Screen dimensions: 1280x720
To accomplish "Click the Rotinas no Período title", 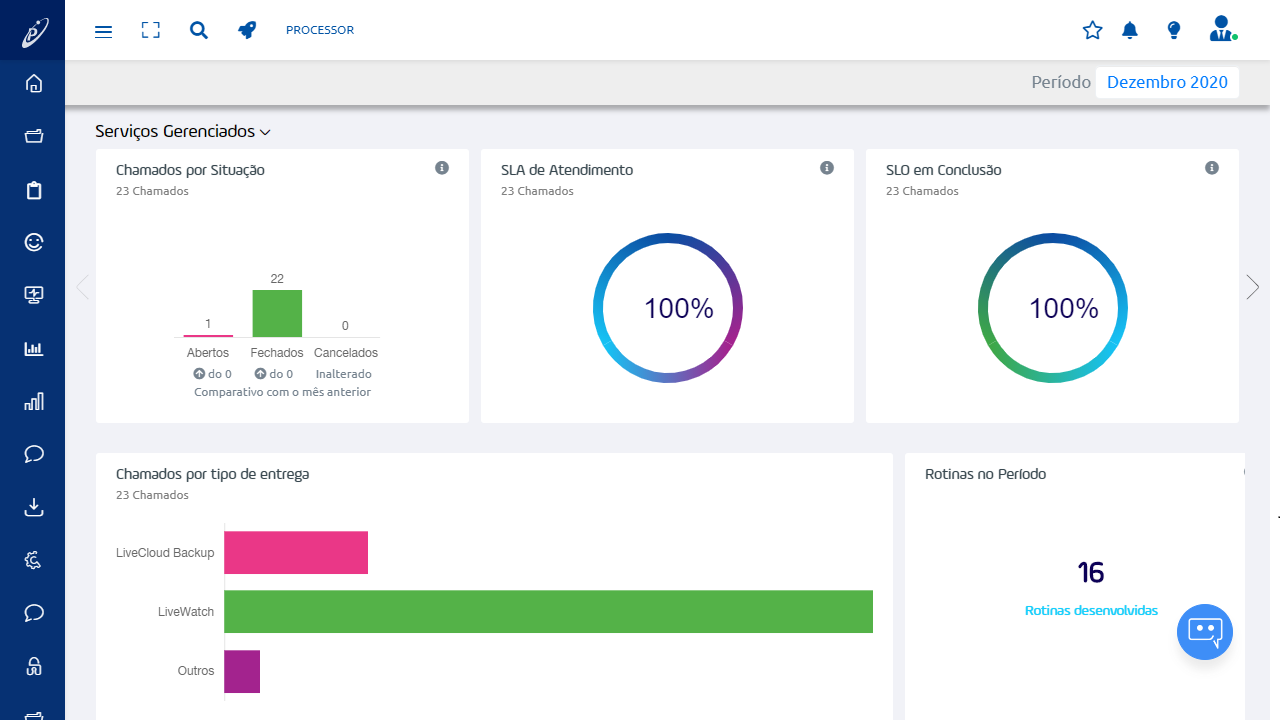I will 986,474.
